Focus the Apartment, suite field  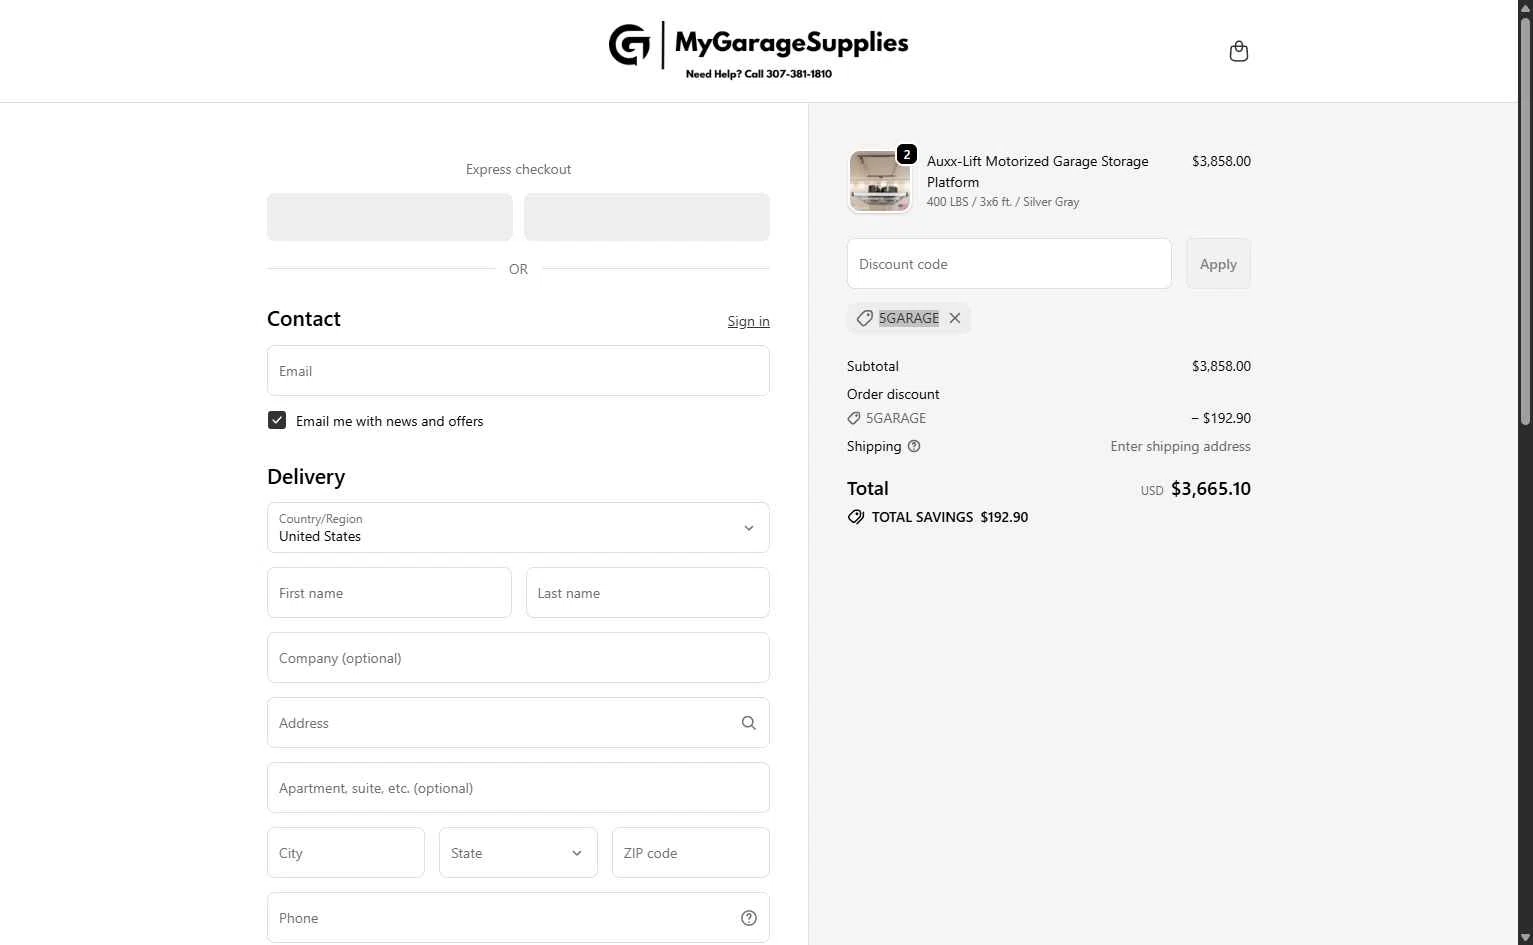coord(518,787)
